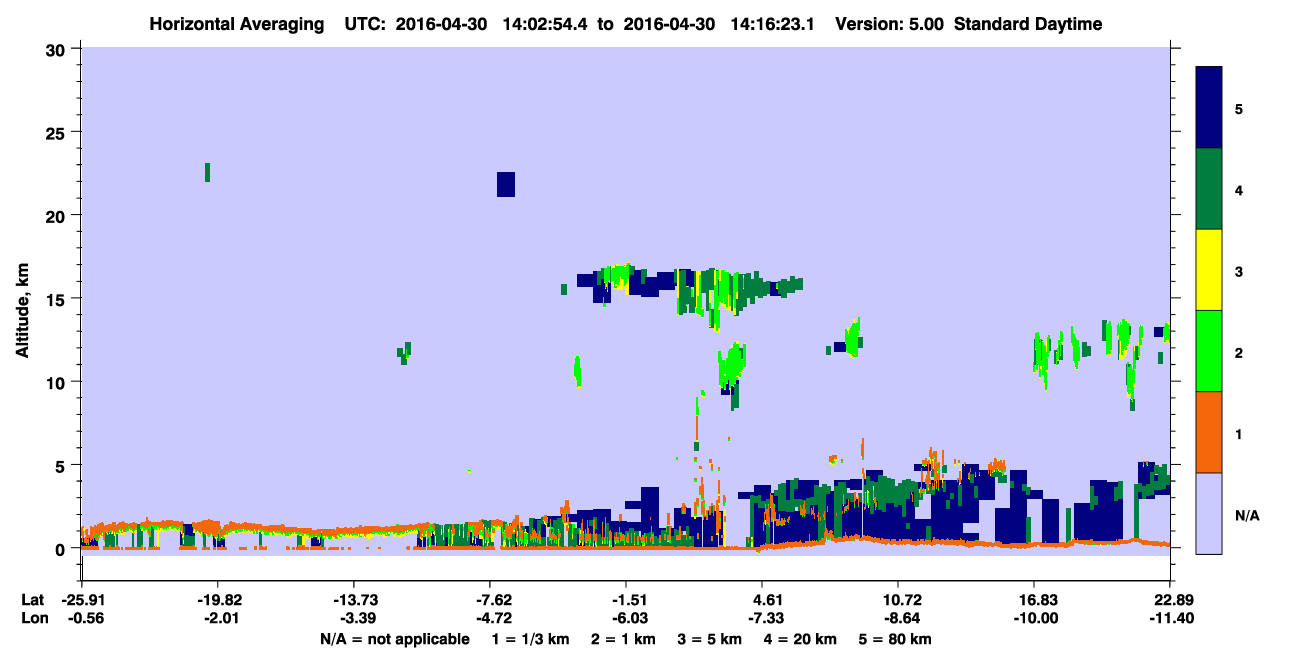The height and width of the screenshot is (667, 1300).
Task: Click the start time '14:02:54.4' in the title
Action: tap(547, 24)
